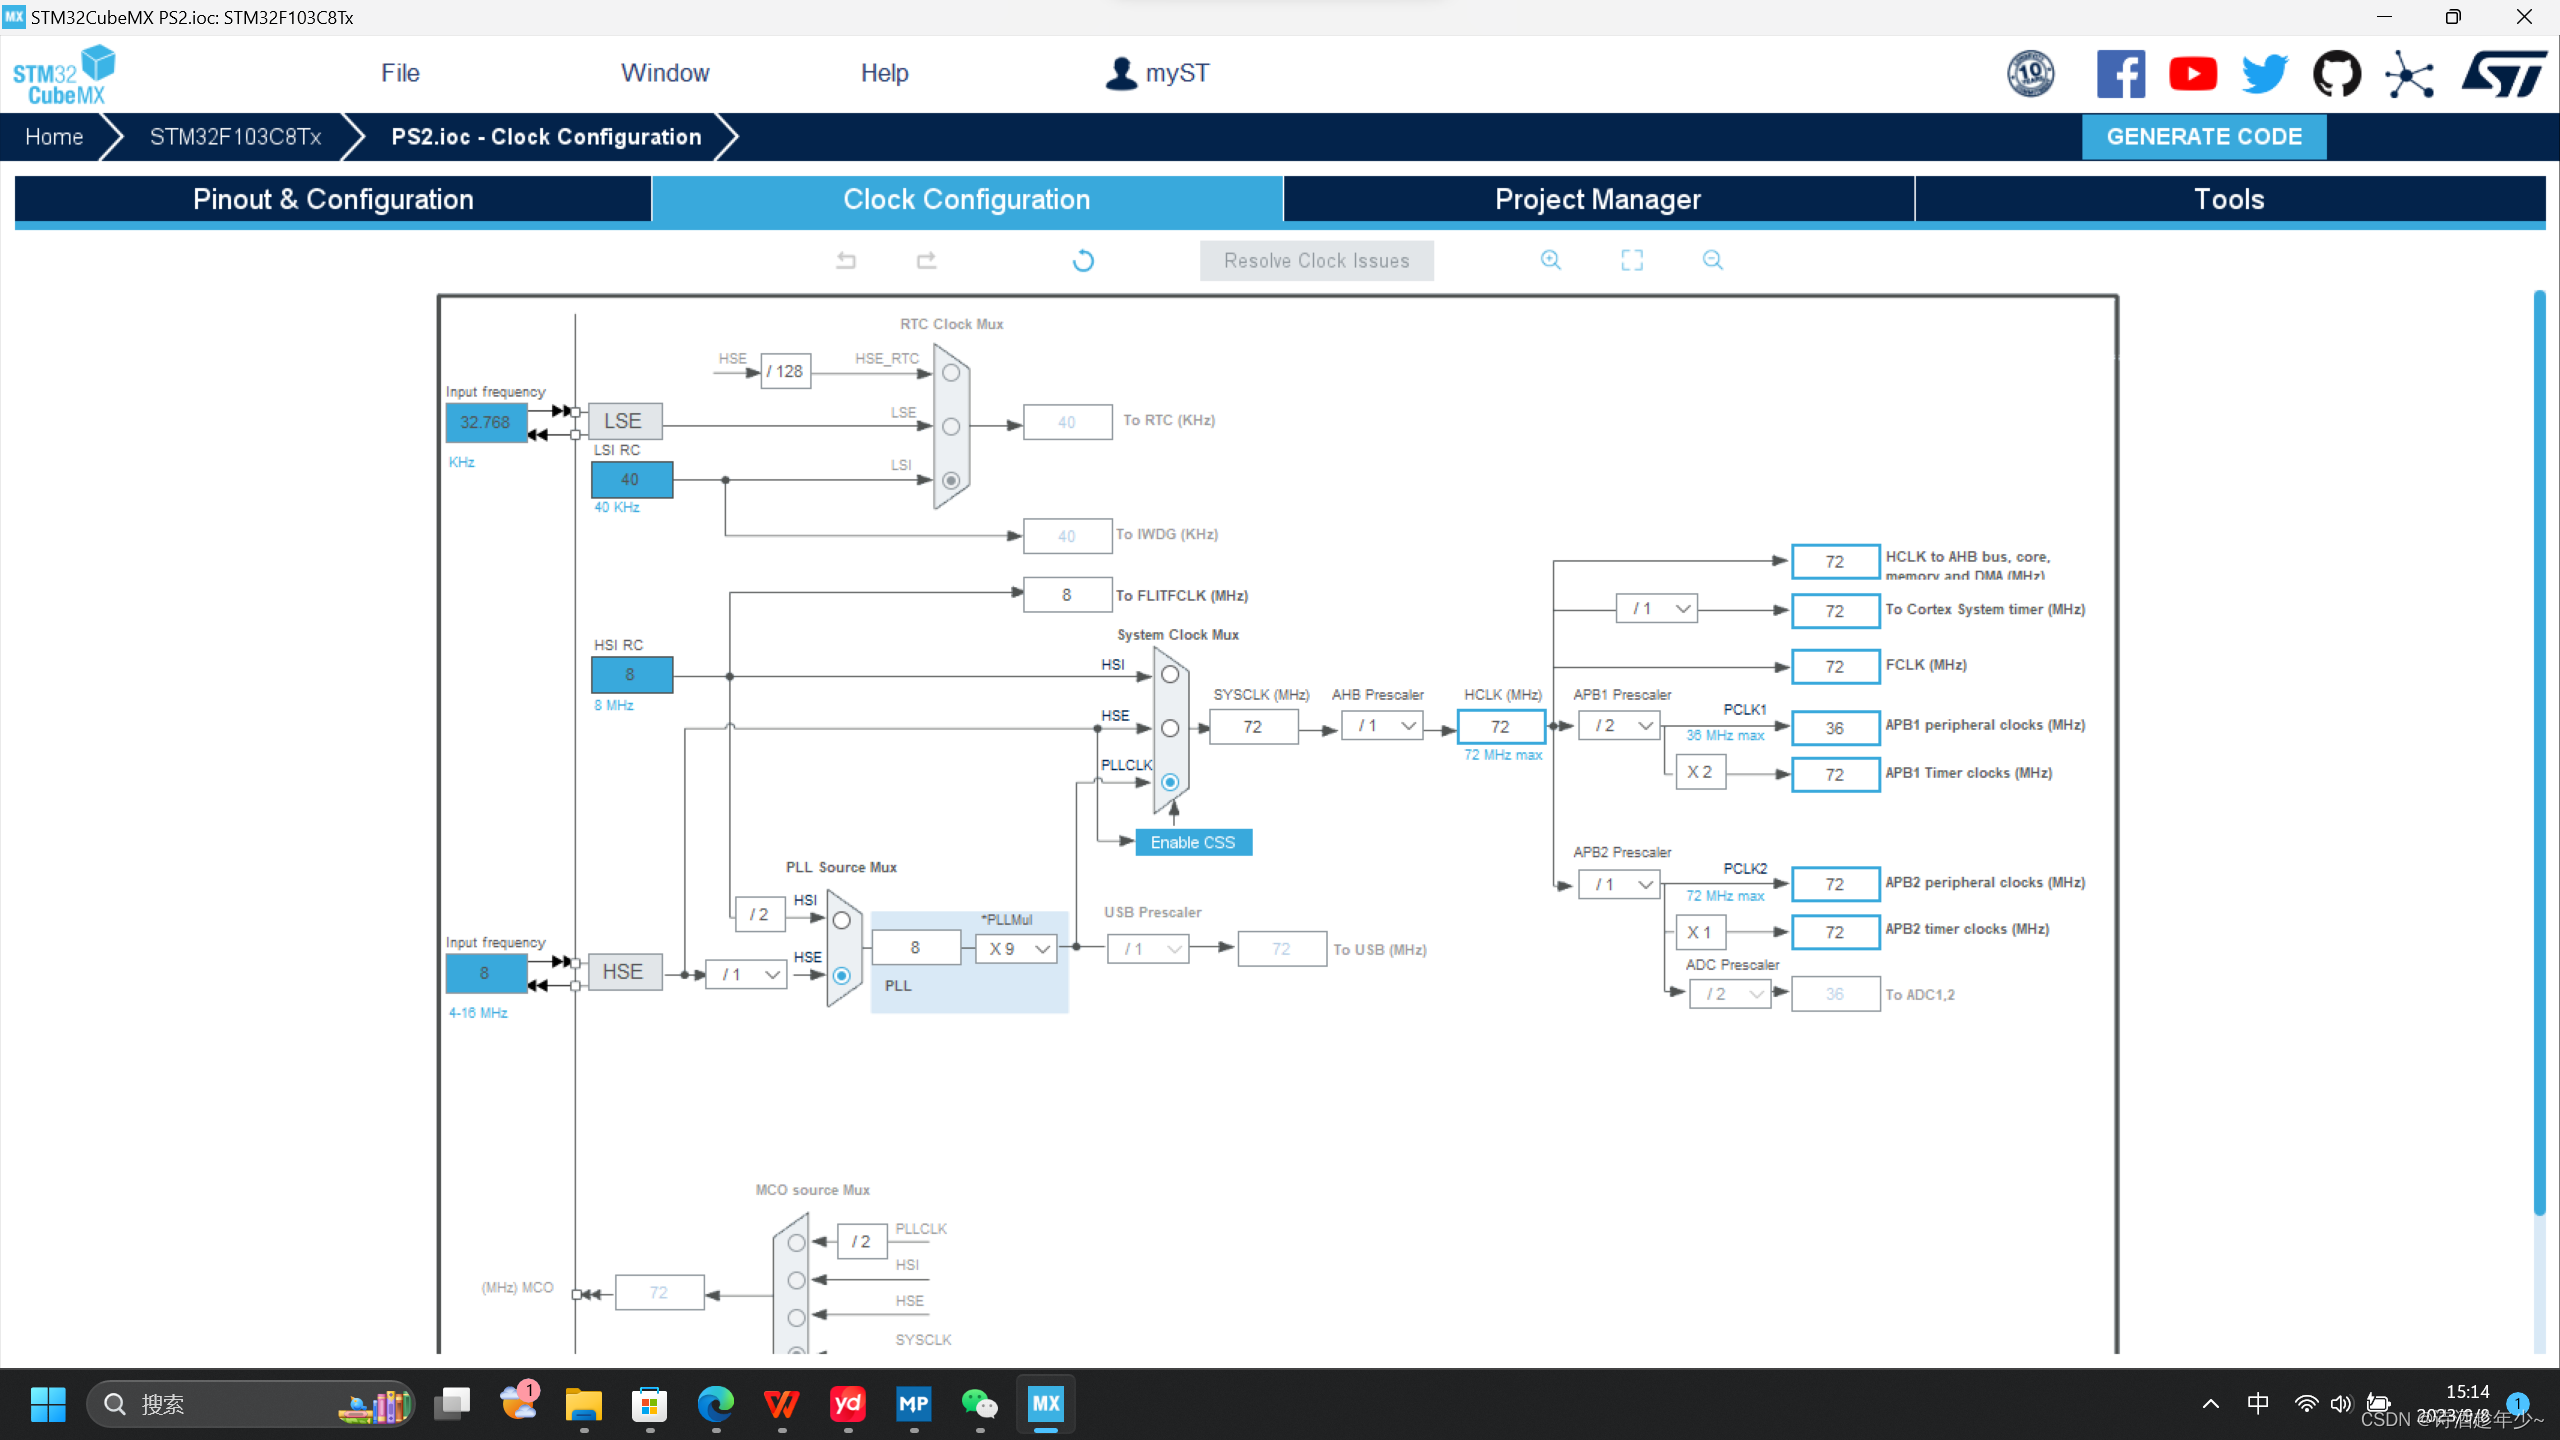Expand the APB1 Prescaler dropdown

tap(1620, 726)
